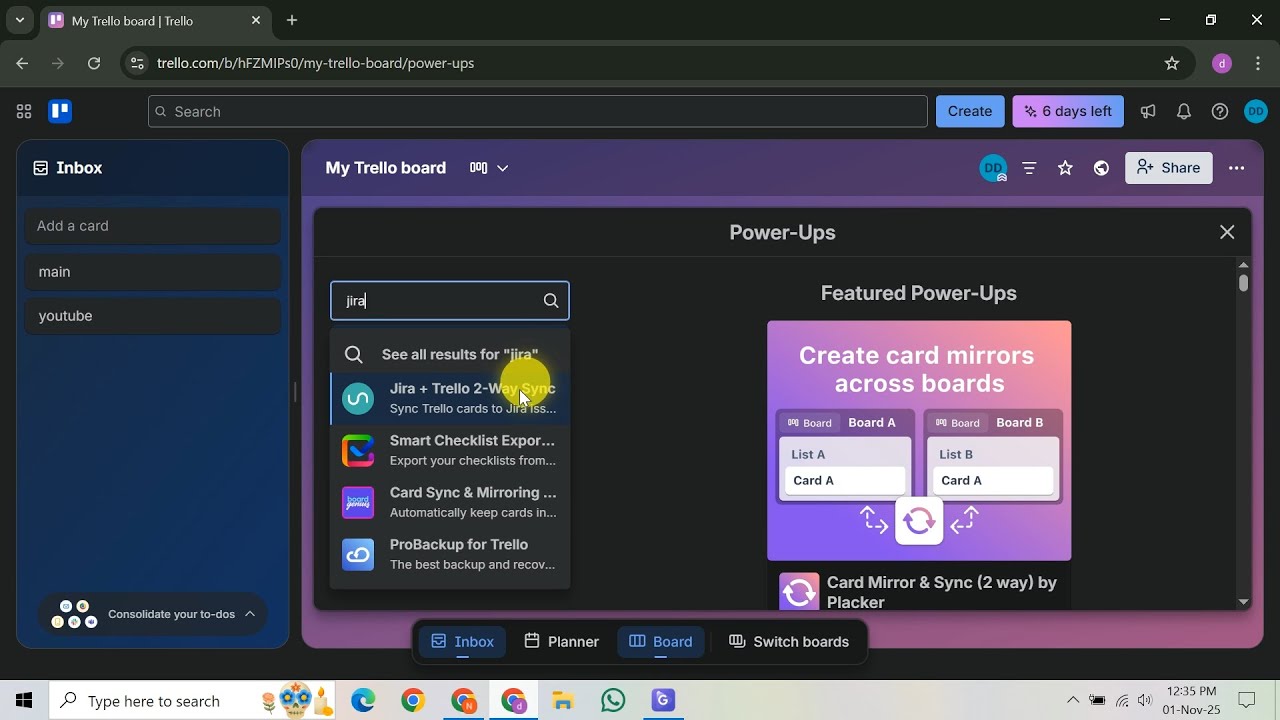Open Microsoft Edge from taskbar
Viewport: 1280px width, 720px height.
tap(363, 701)
